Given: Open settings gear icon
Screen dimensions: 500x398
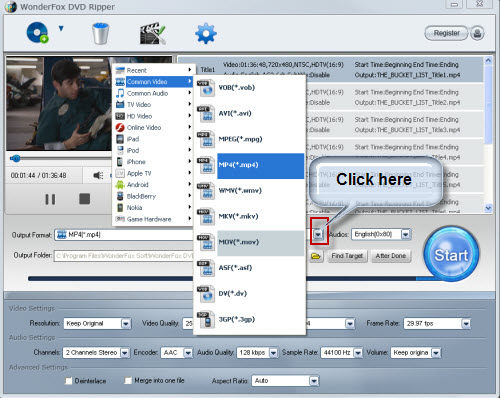Looking at the screenshot, I should pos(206,33).
